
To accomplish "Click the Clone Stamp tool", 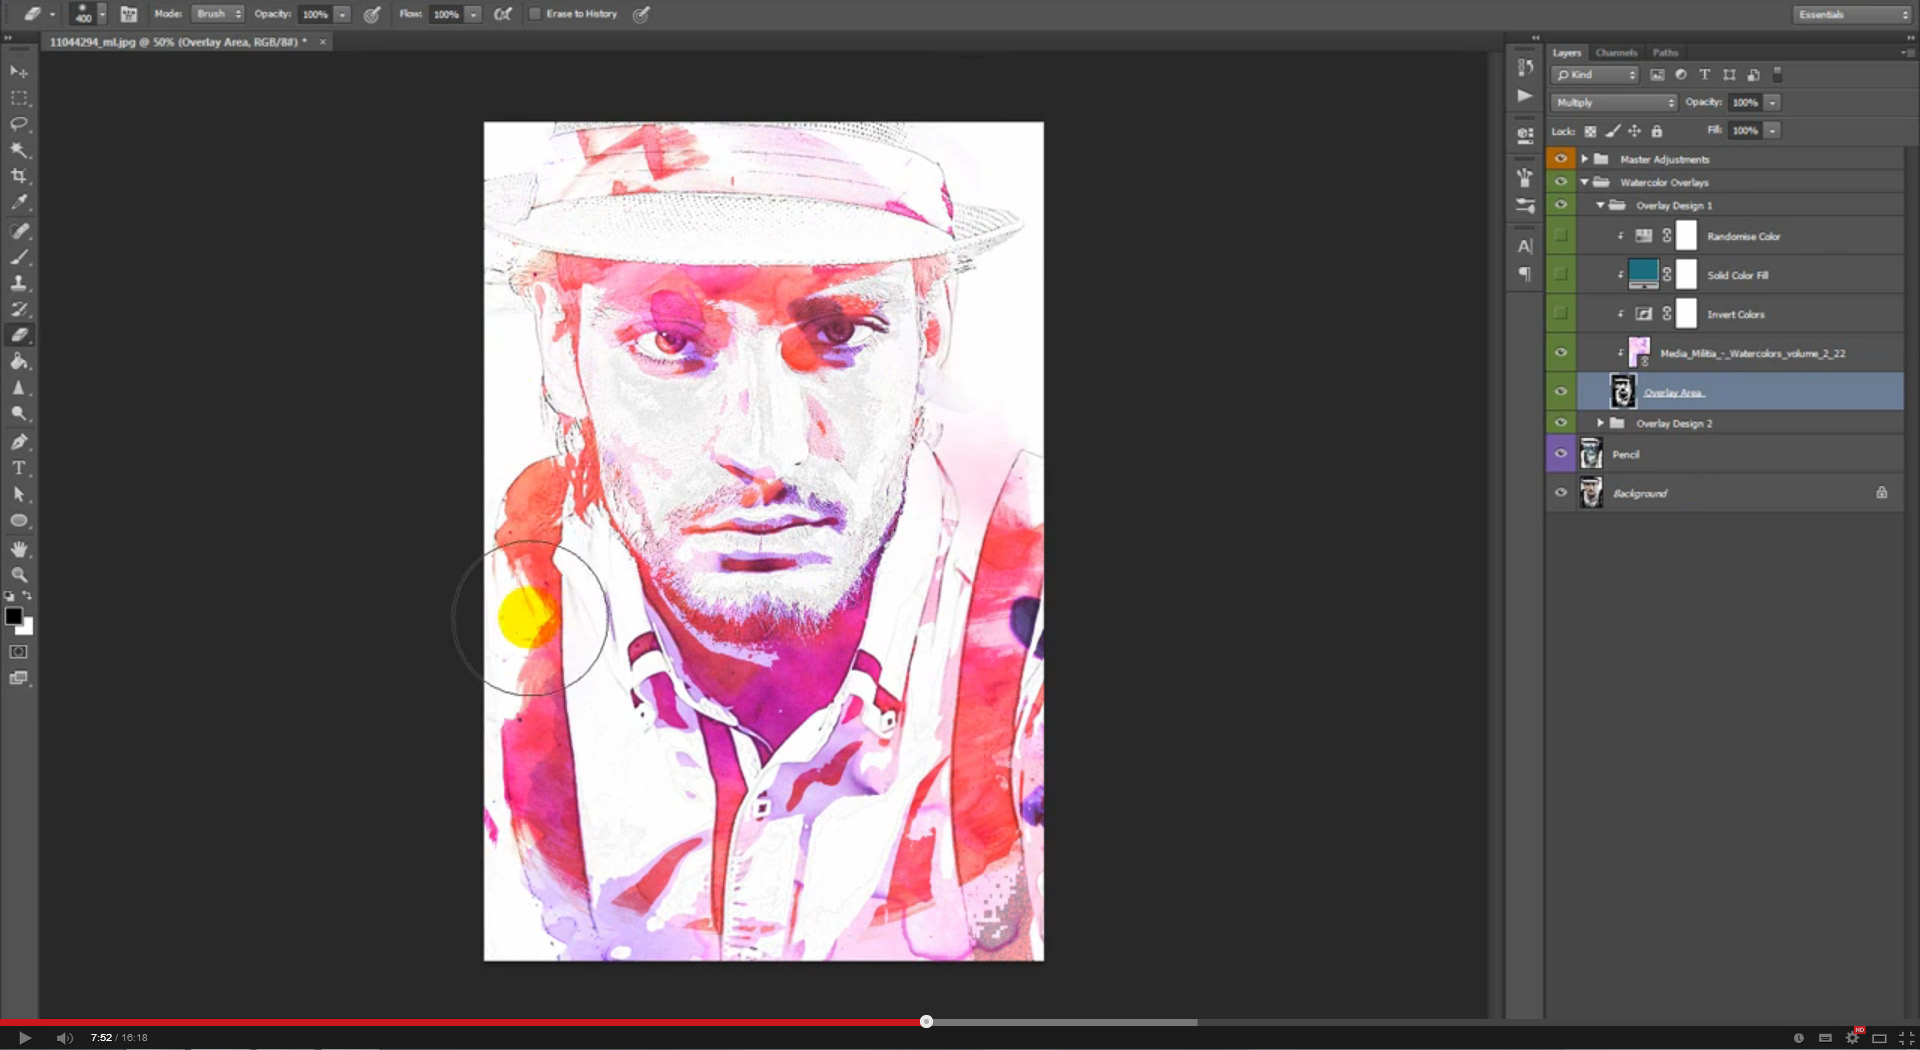I will click(x=18, y=282).
